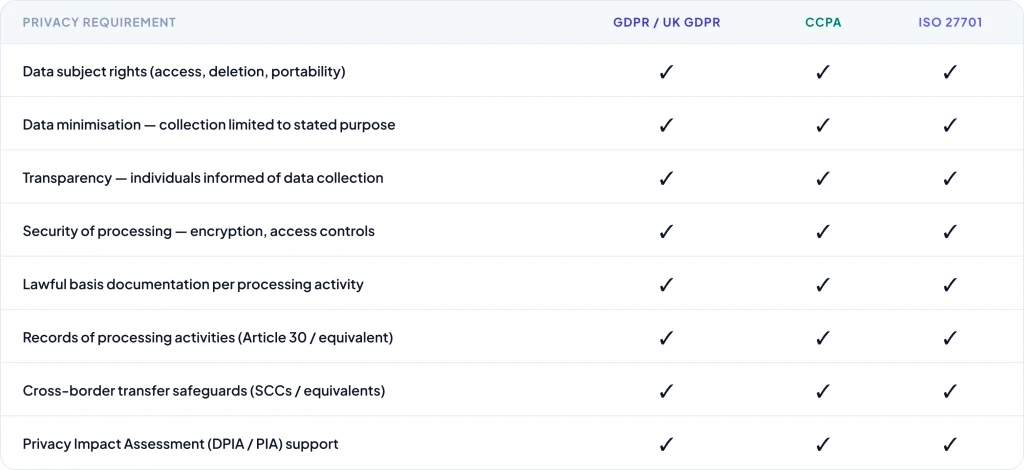Click ISO 27701 checkmark for Privacy Impact Assessment

(x=950, y=444)
